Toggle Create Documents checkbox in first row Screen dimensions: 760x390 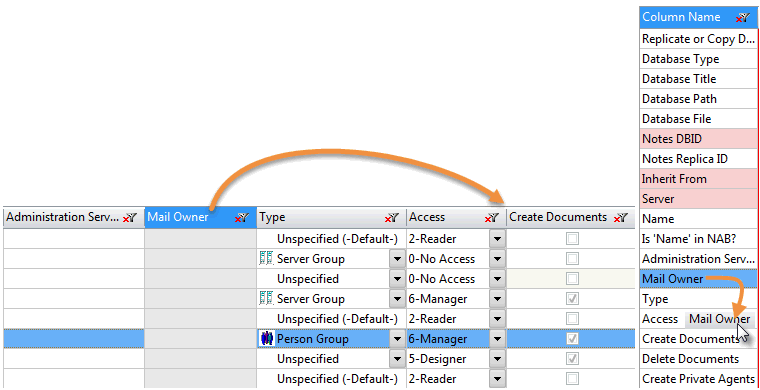[x=573, y=239]
